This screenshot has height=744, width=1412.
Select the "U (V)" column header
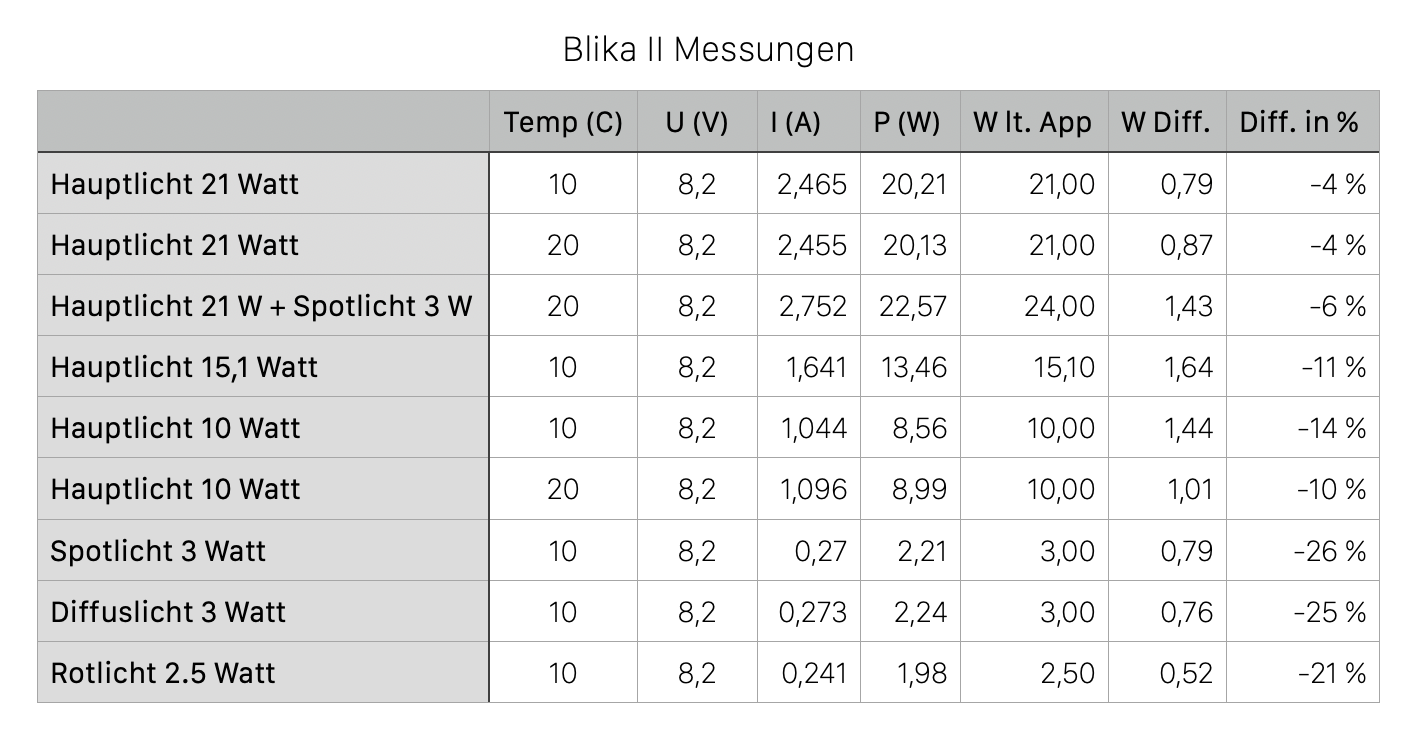[x=697, y=122]
